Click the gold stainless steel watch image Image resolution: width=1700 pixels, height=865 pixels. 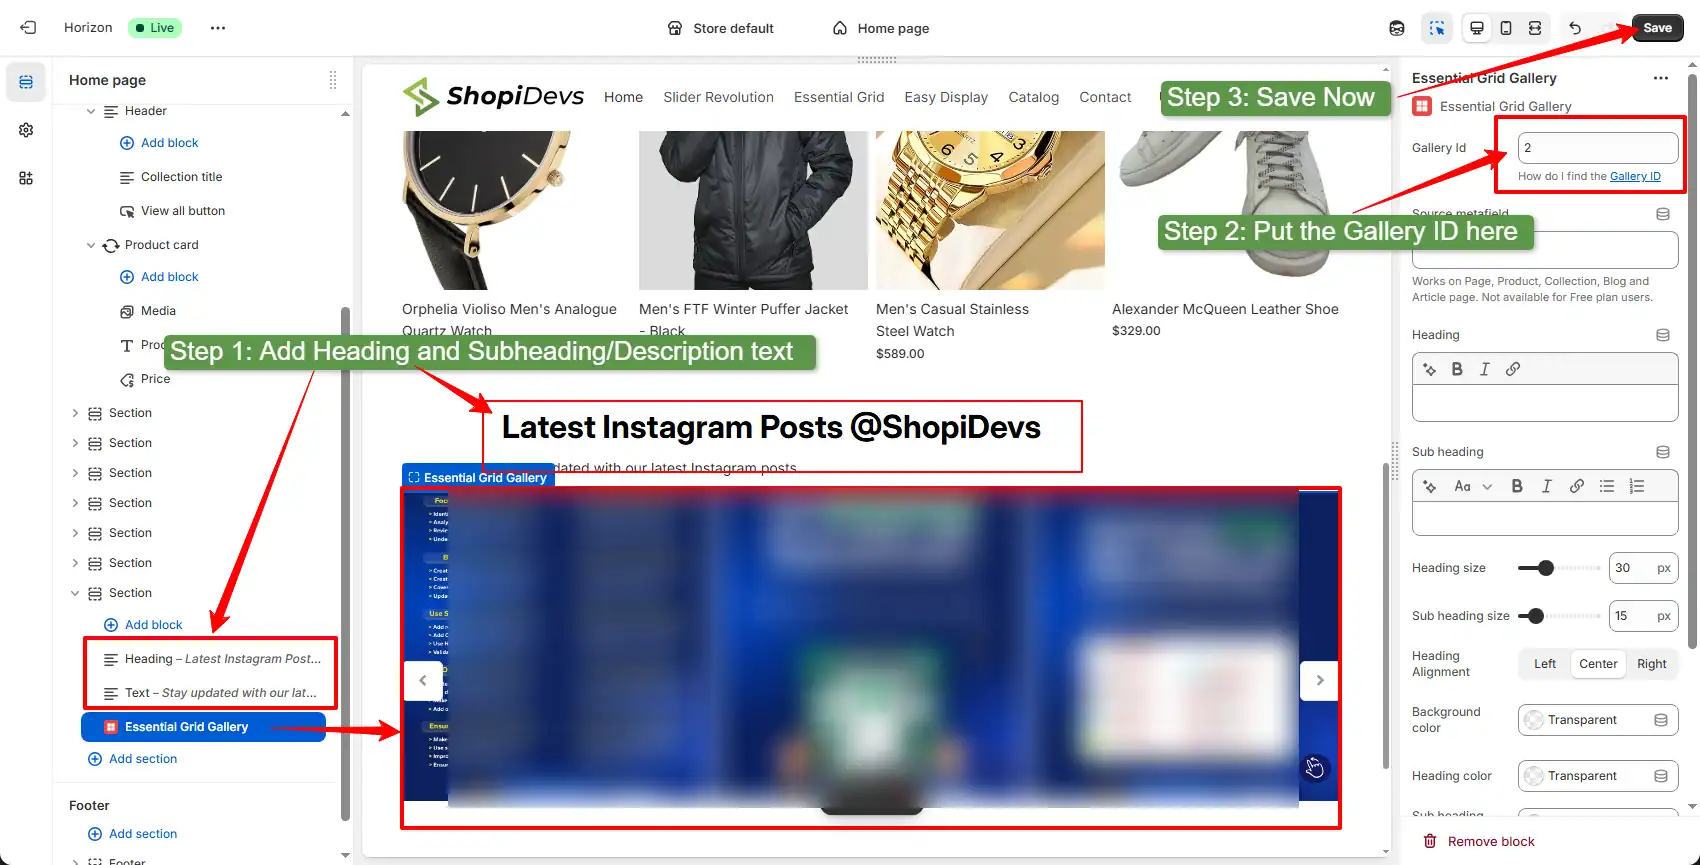coord(990,210)
